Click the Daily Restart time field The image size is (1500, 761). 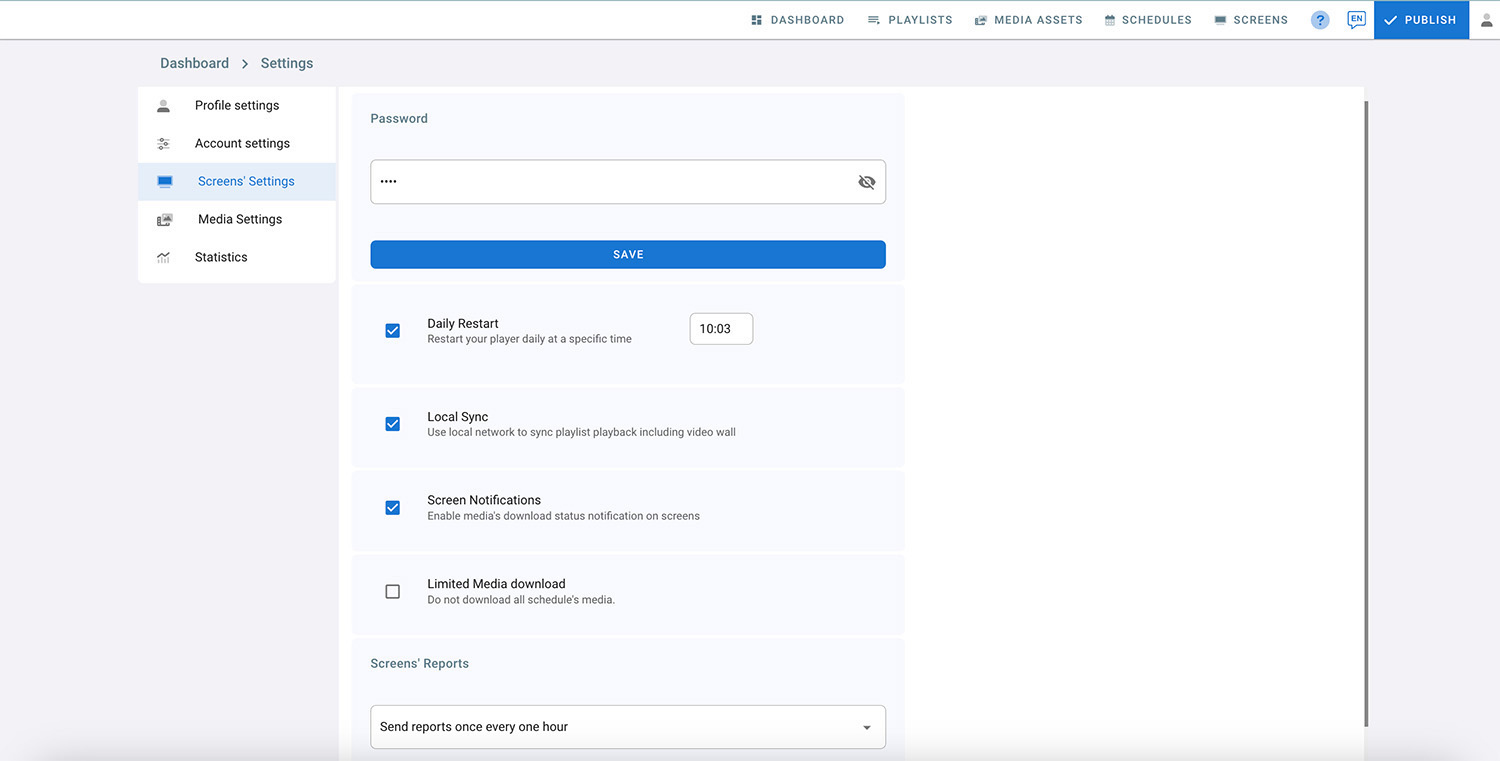pyautogui.click(x=721, y=329)
